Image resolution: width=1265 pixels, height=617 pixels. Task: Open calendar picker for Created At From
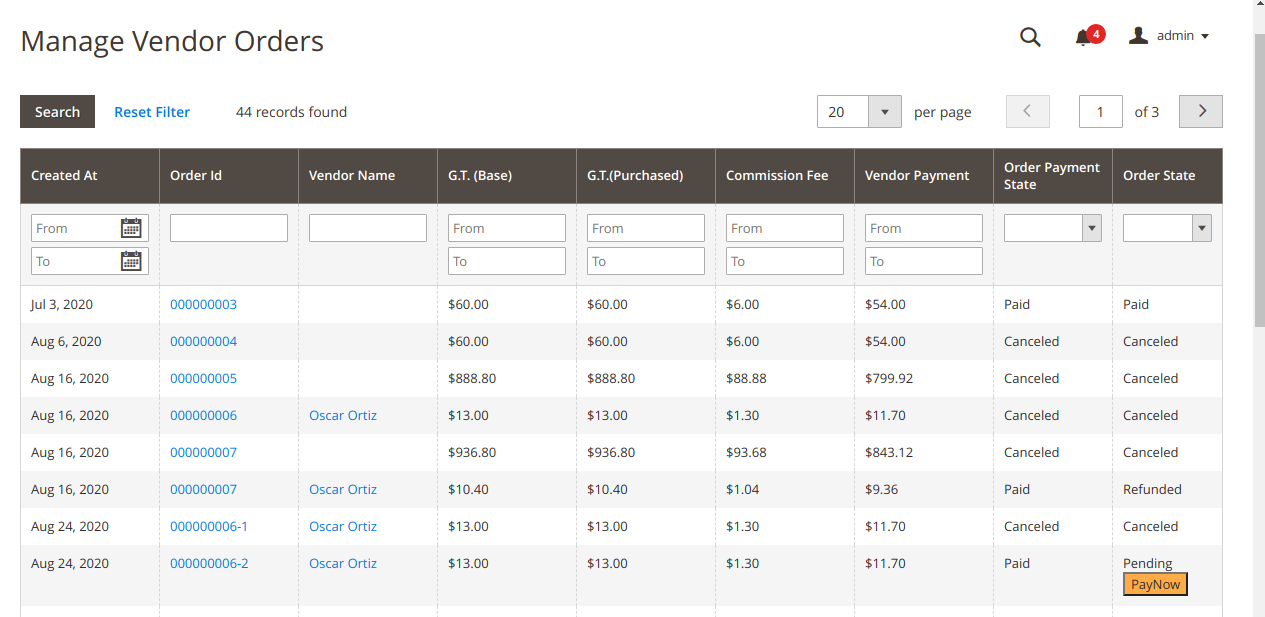tap(131, 228)
